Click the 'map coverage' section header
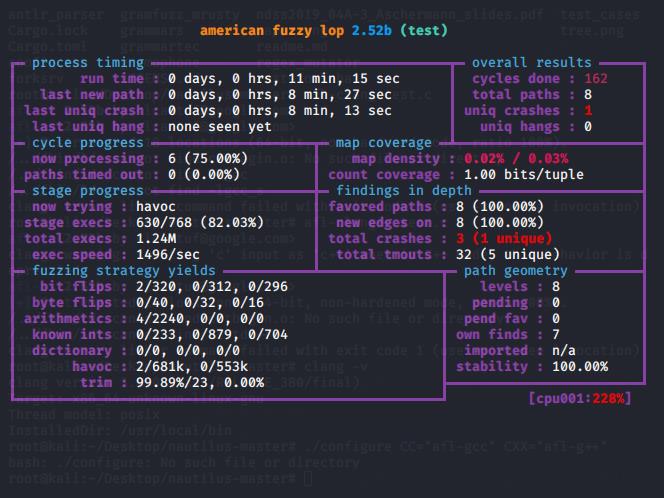 (384, 143)
